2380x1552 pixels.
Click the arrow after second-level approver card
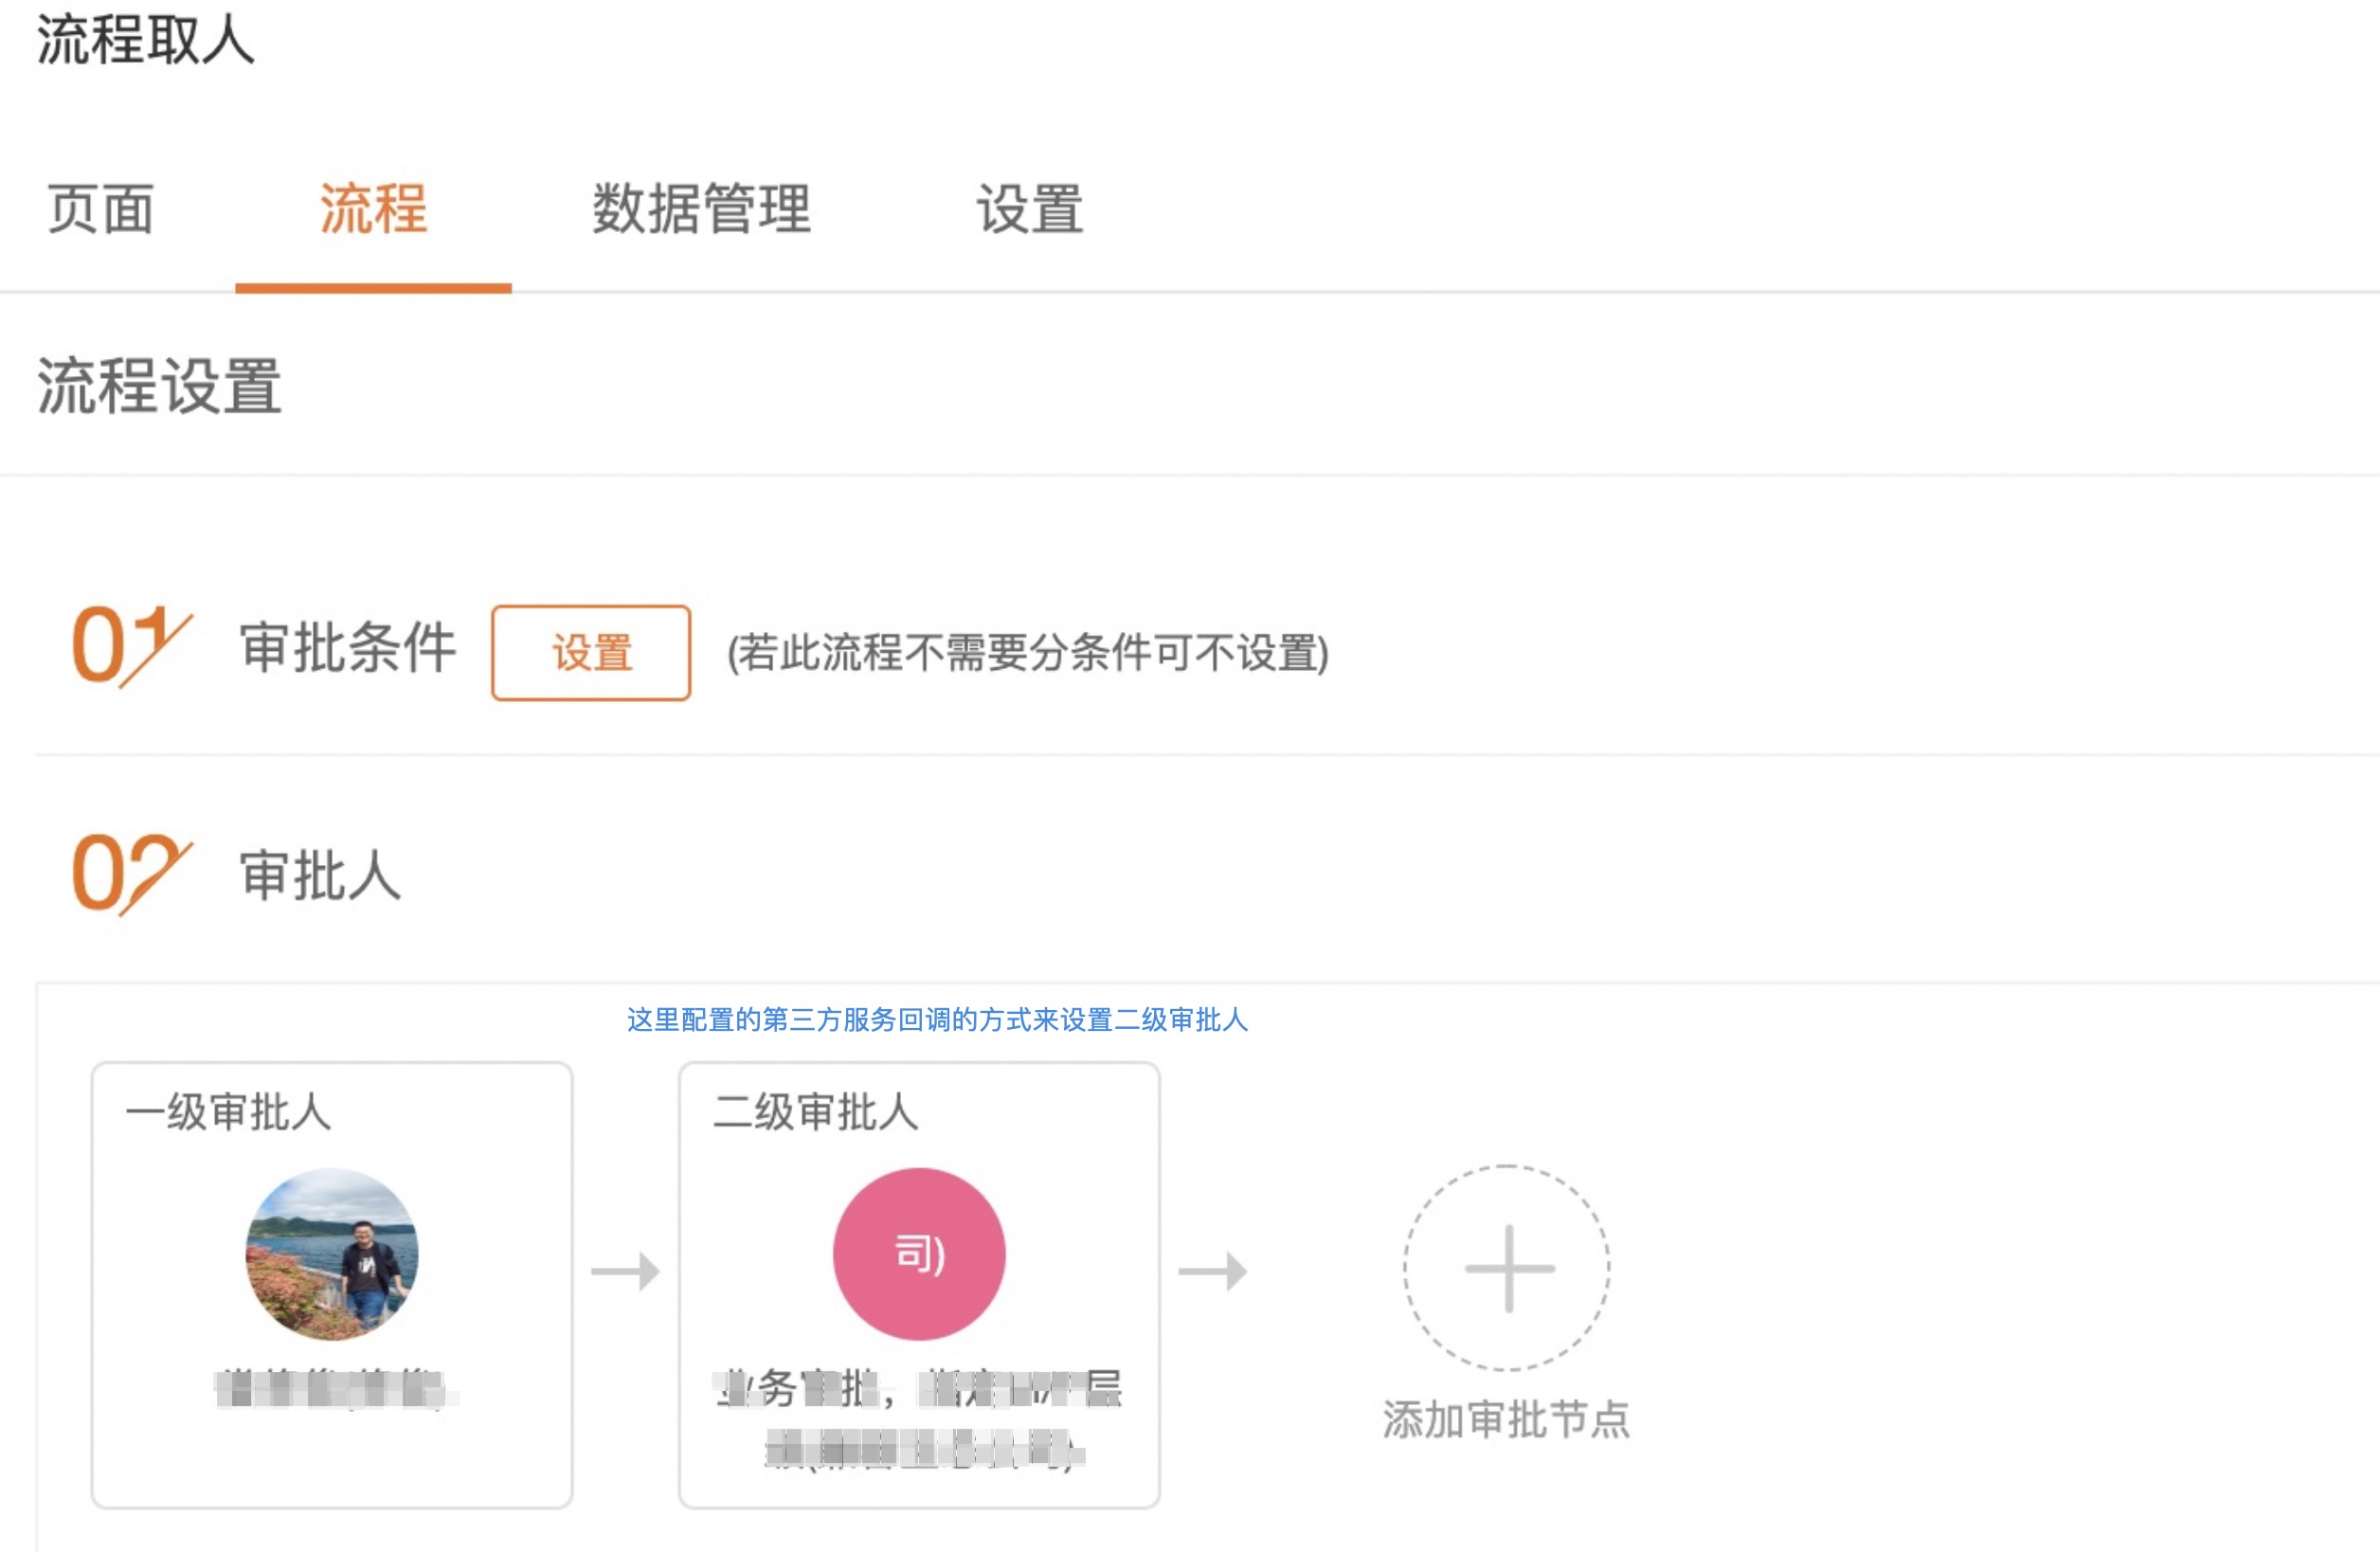(1212, 1271)
